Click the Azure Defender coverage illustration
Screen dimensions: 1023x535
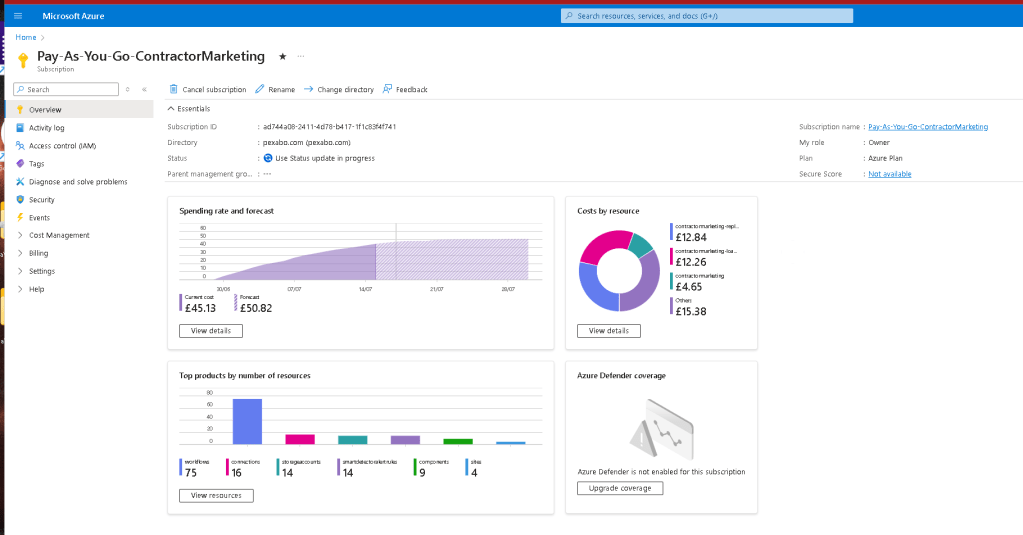point(662,431)
